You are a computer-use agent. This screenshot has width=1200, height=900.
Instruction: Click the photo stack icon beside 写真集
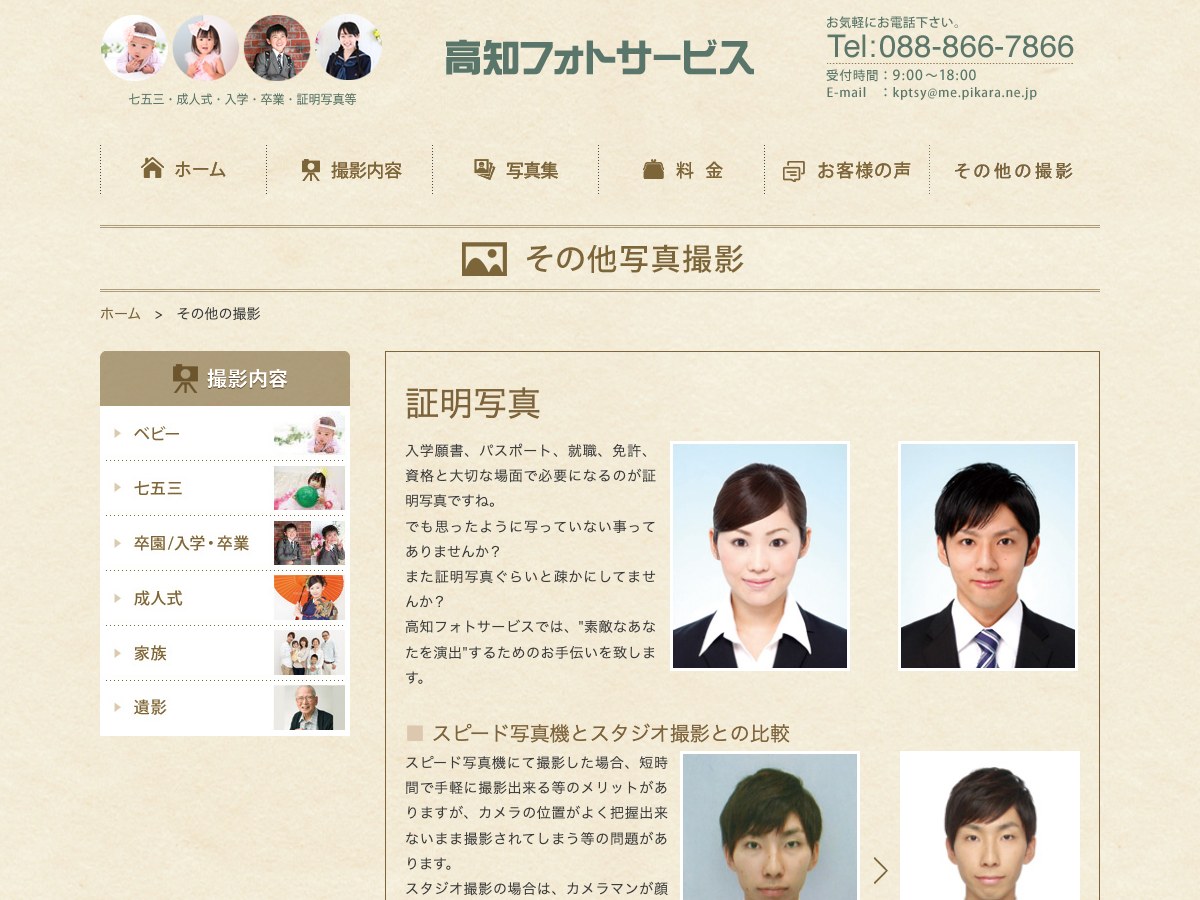click(485, 170)
